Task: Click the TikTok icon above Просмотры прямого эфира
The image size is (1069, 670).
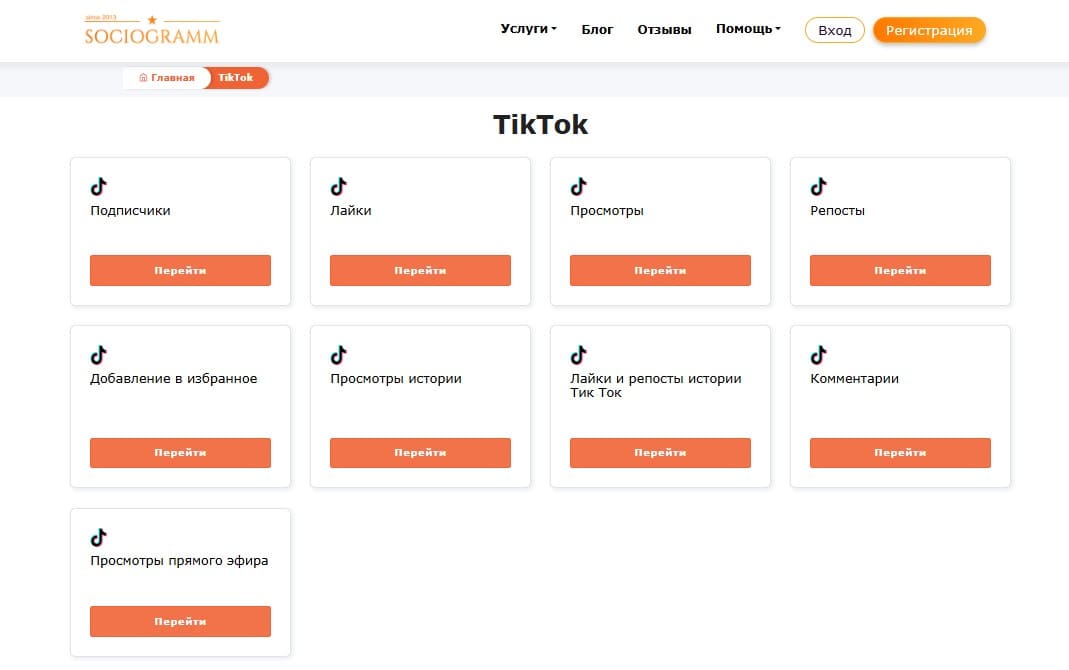Action: point(99,537)
